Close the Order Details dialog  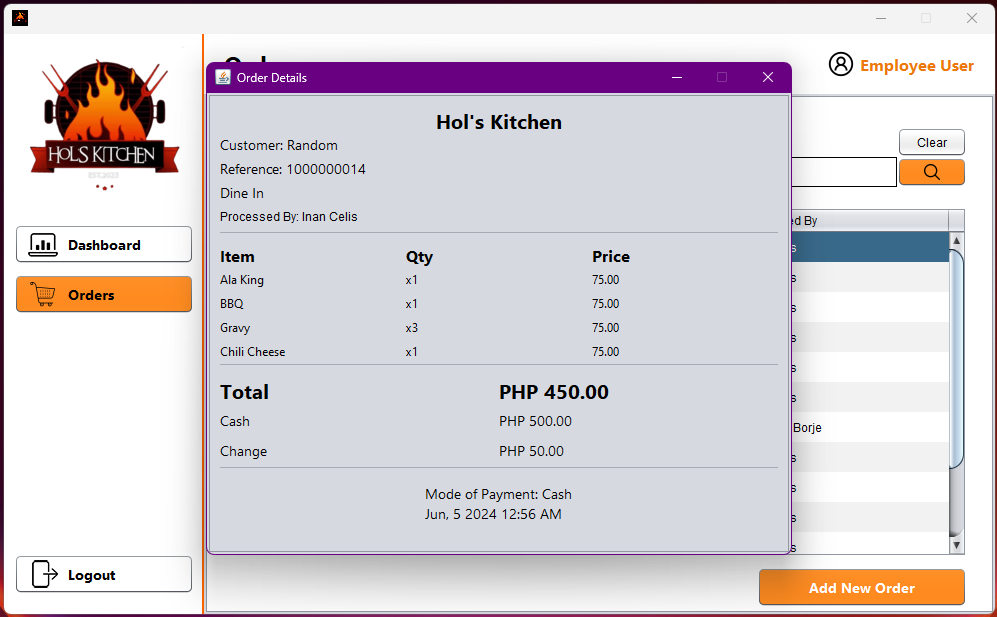coord(768,77)
